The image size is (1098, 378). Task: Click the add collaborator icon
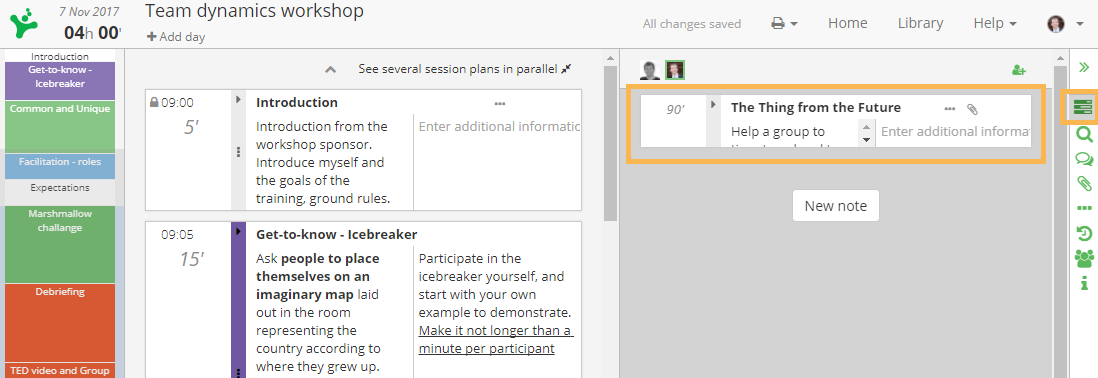[x=1019, y=70]
